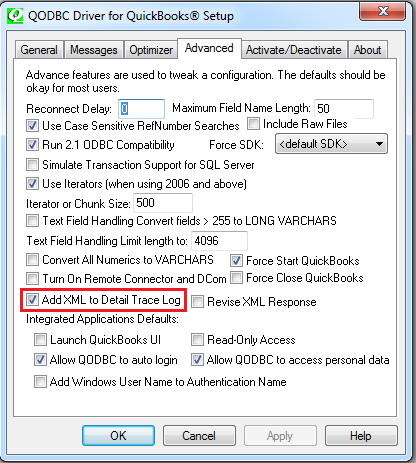Focus the Iterator or Chunk Size field

163,203
